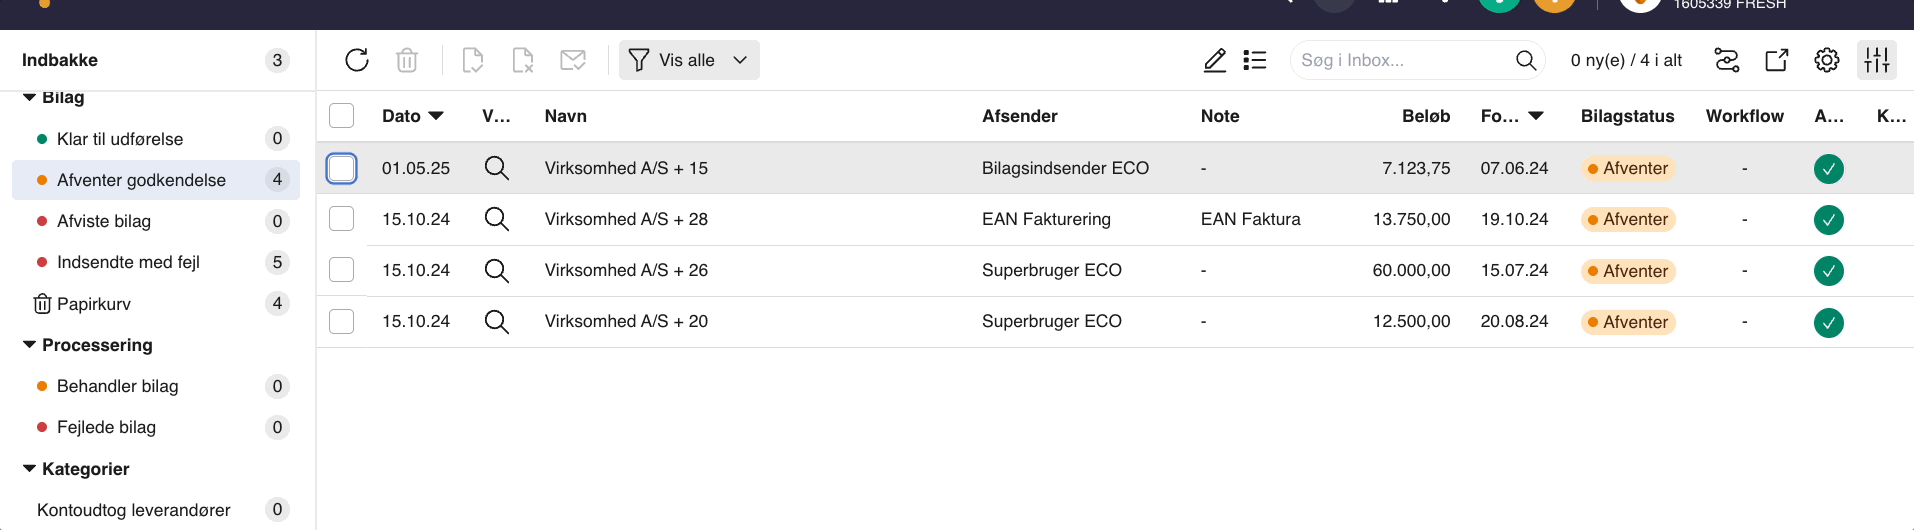Tick the checkbox for EAN Fakturering row
Image resolution: width=1914 pixels, height=530 pixels.
coord(342,219)
